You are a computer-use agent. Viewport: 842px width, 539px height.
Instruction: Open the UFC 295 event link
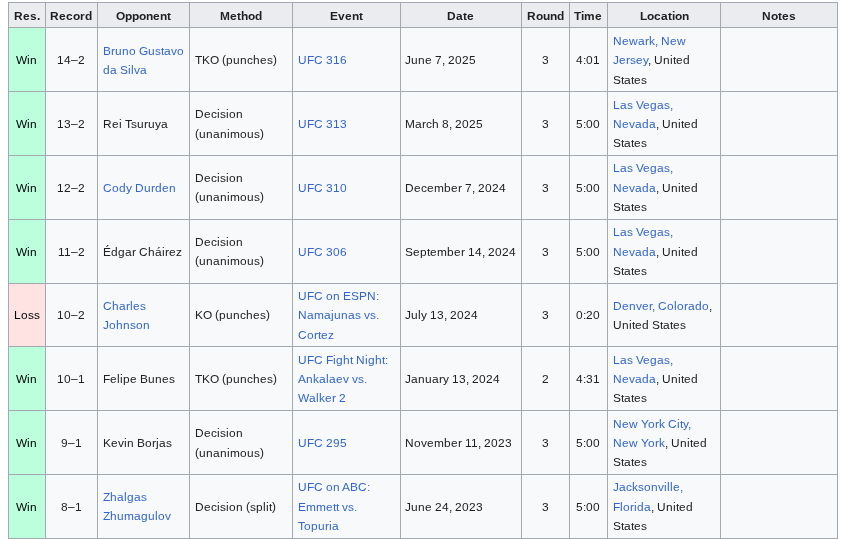click(x=322, y=443)
